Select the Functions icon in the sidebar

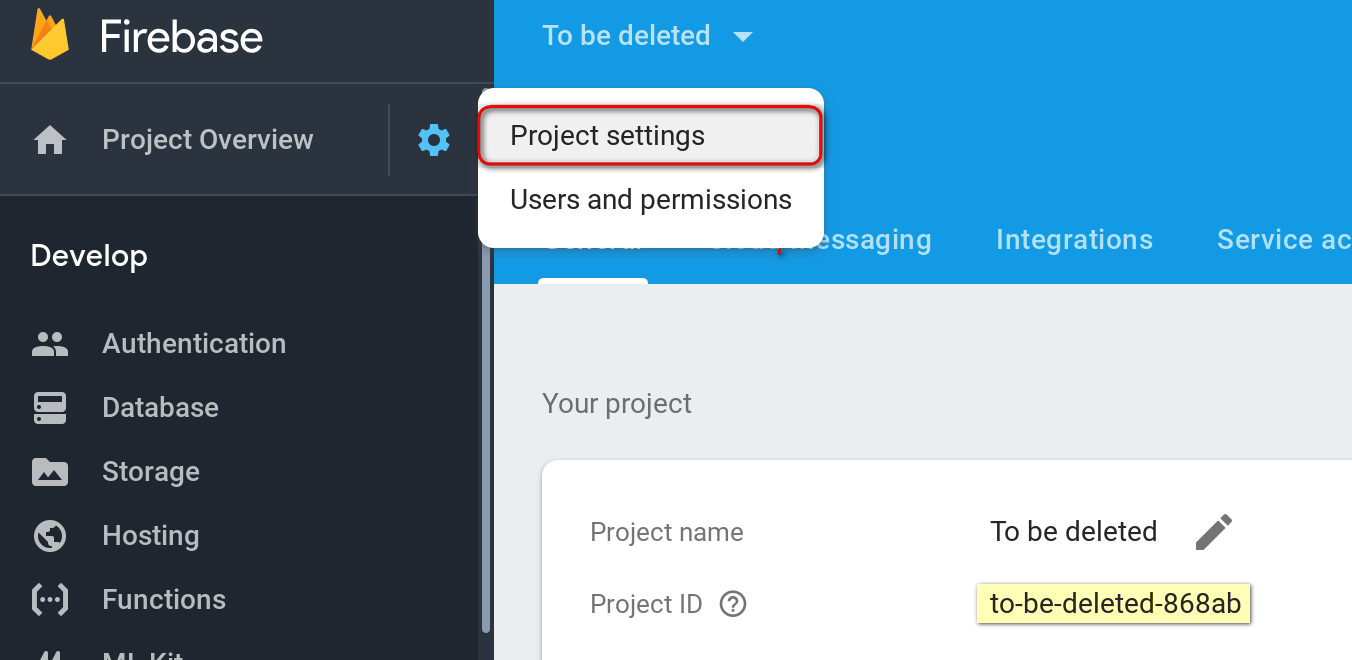tap(49, 599)
